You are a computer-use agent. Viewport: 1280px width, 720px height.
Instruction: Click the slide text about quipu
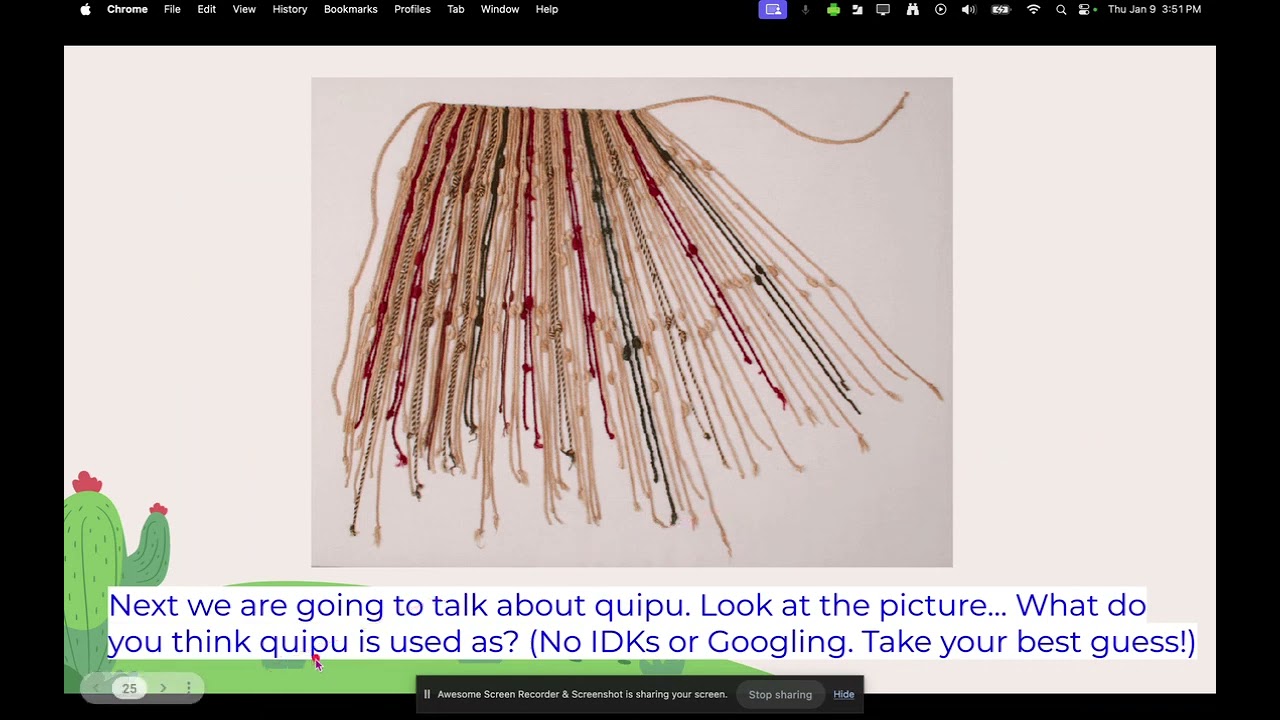coord(651,623)
